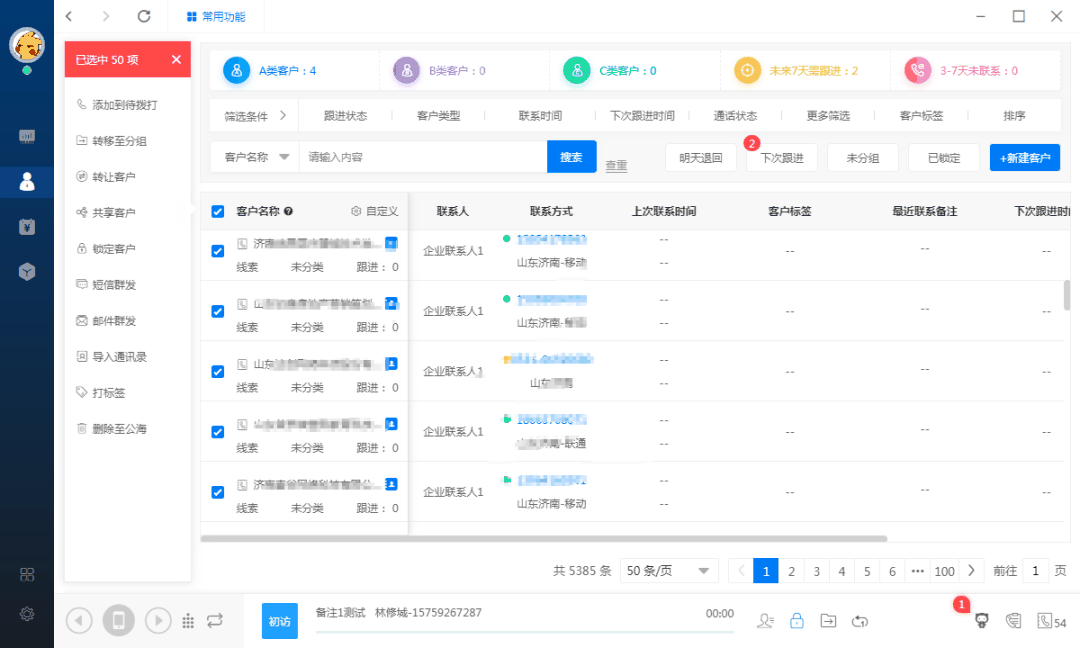The height and width of the screenshot is (648, 1080).
Task: Click the 未来7天需跟进 yellow target icon
Action: click(x=747, y=70)
